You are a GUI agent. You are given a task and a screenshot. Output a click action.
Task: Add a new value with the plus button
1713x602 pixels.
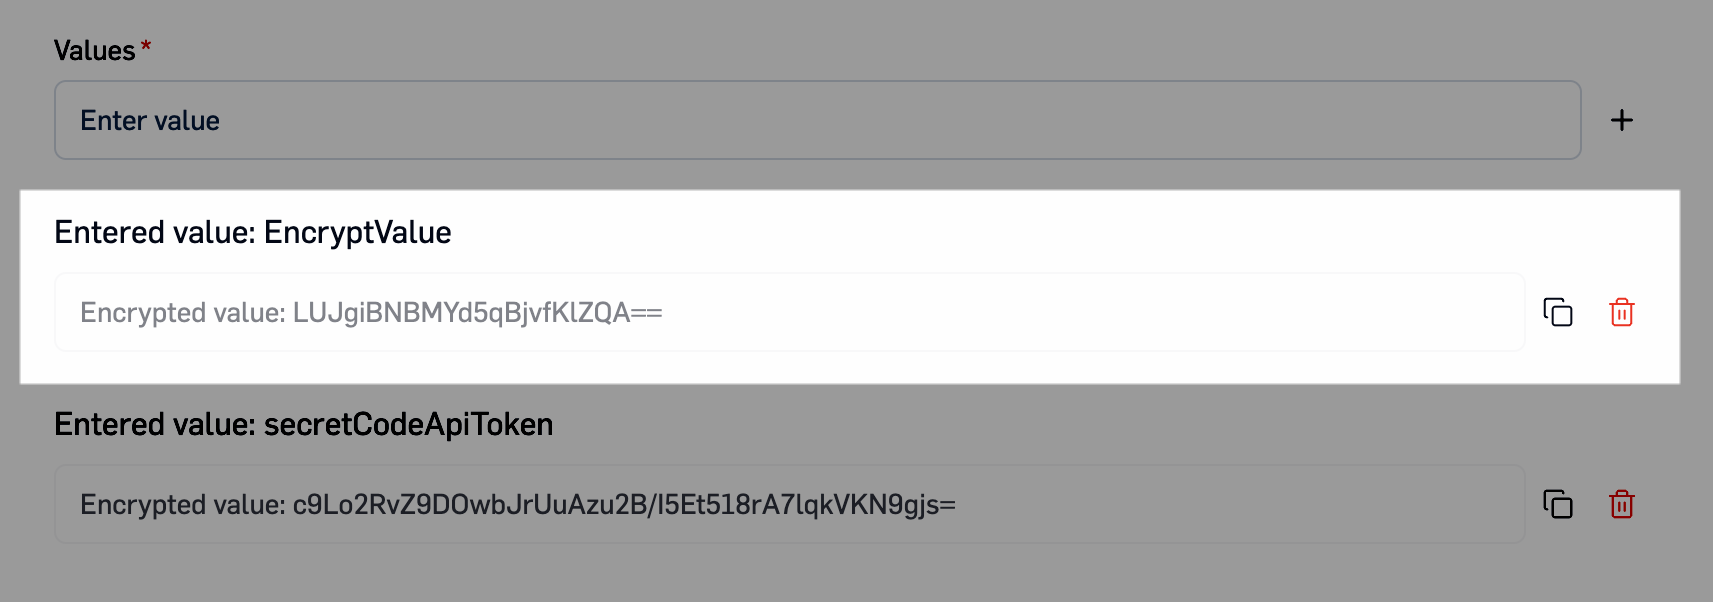1622,119
